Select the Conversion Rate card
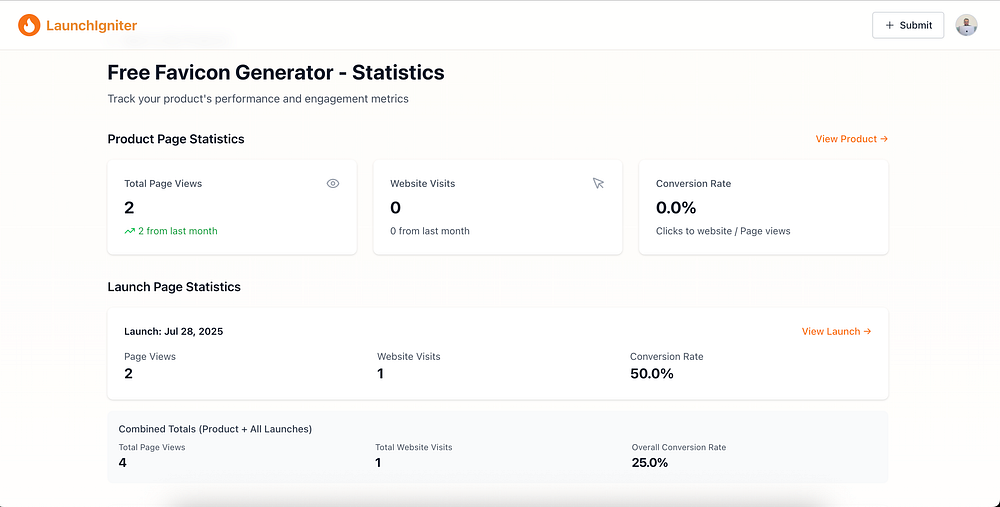 tap(763, 207)
